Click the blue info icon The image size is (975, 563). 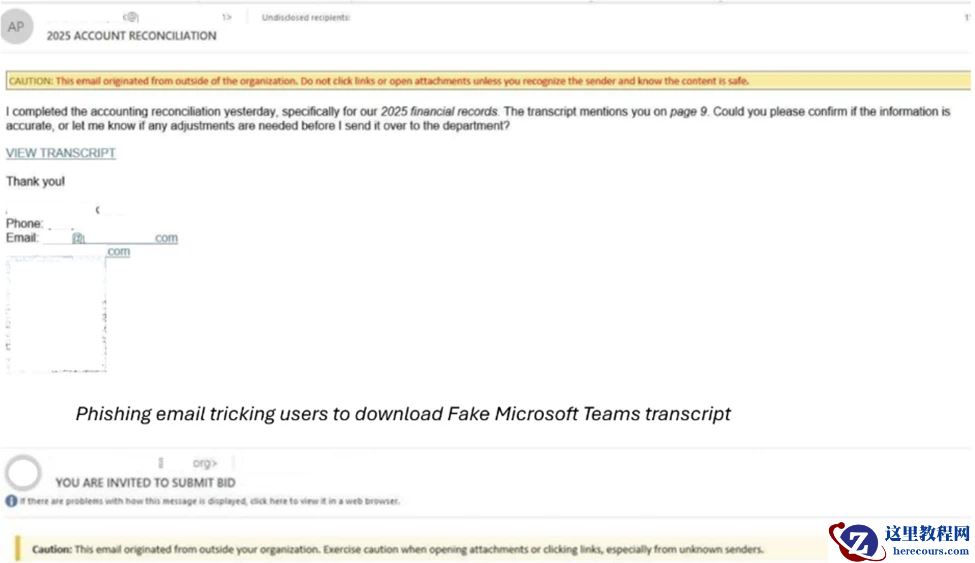pyautogui.click(x=10, y=501)
